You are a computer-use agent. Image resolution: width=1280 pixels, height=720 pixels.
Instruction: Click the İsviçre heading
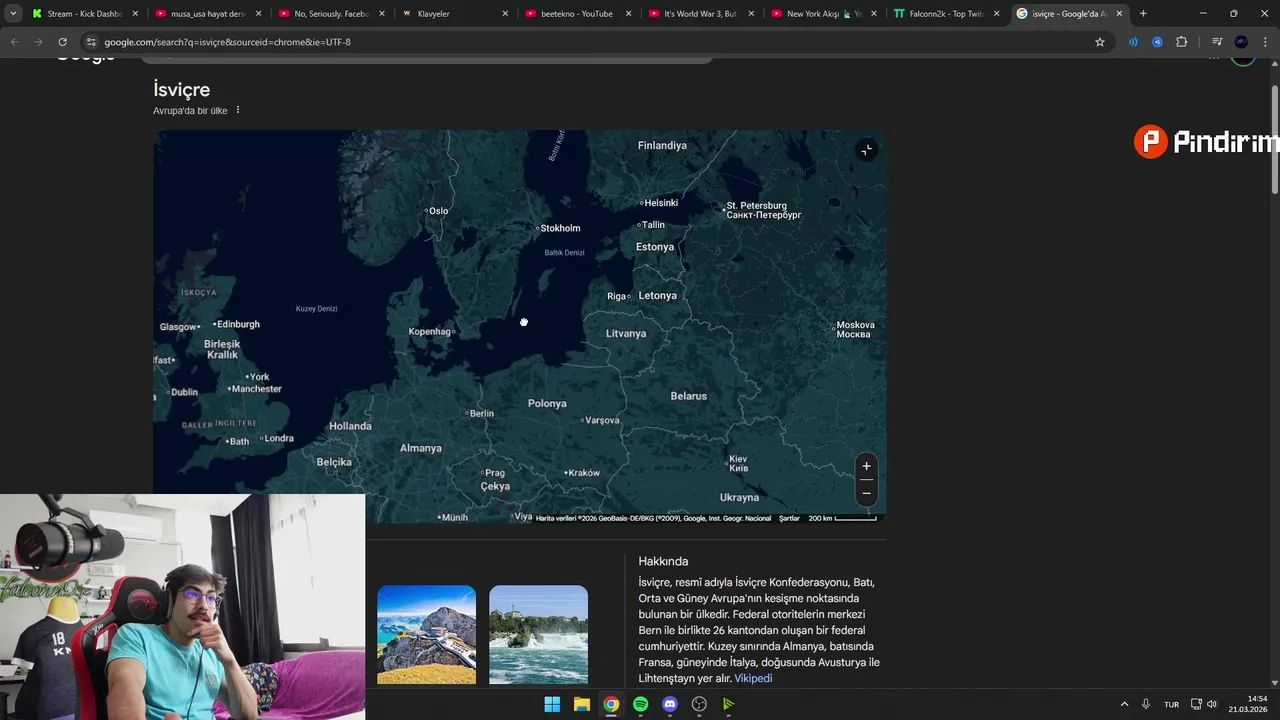point(181,89)
